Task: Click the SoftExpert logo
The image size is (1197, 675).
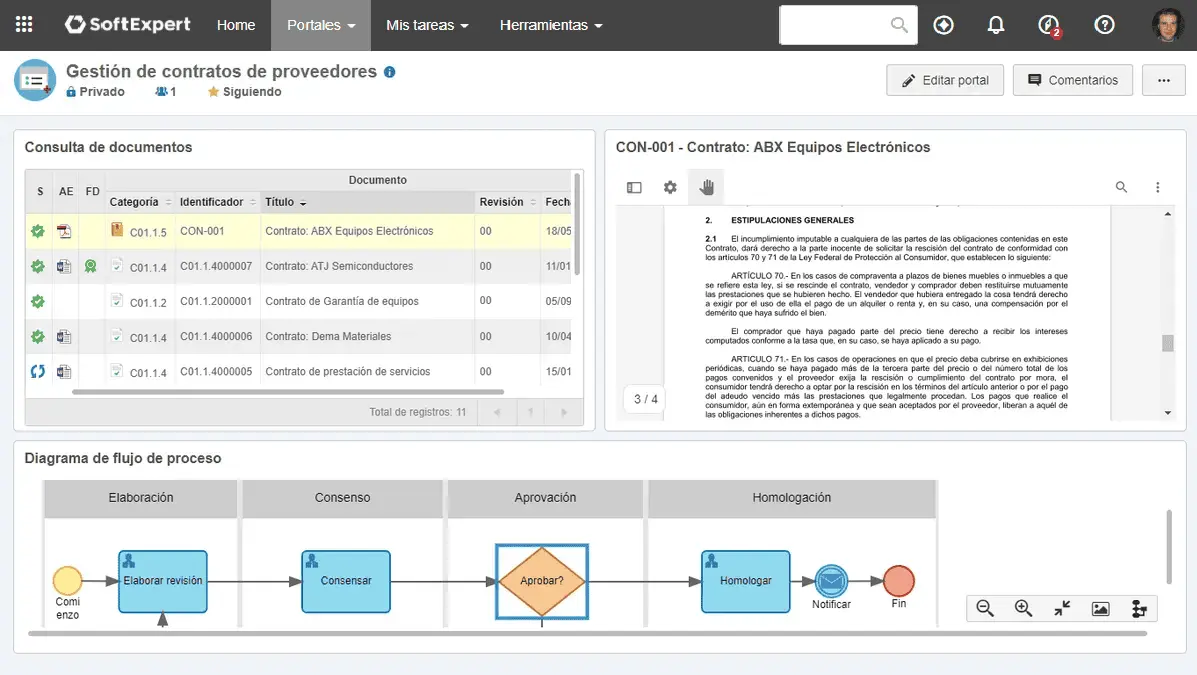Action: point(127,24)
